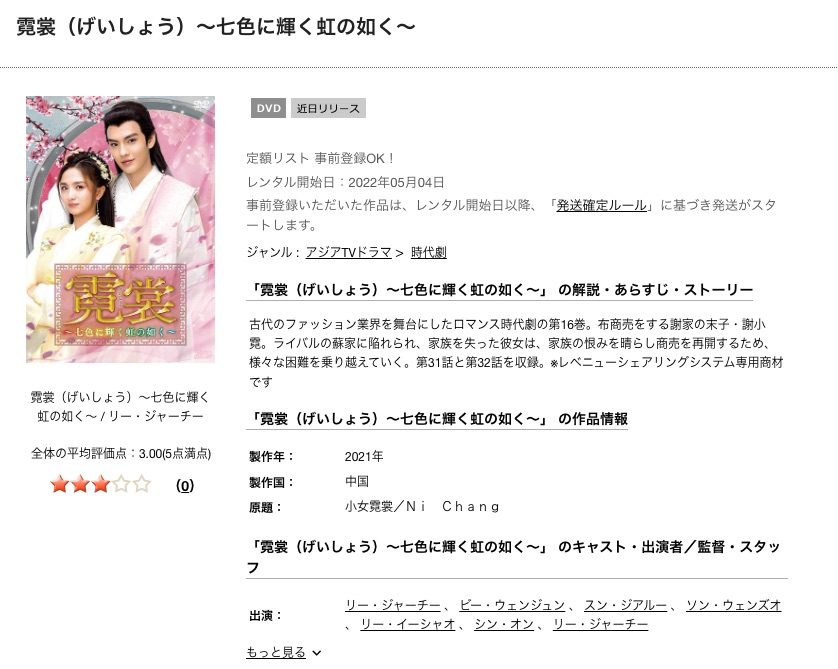Click the second orange rating star
Viewport: 838px width, 669px height.
(x=80, y=485)
